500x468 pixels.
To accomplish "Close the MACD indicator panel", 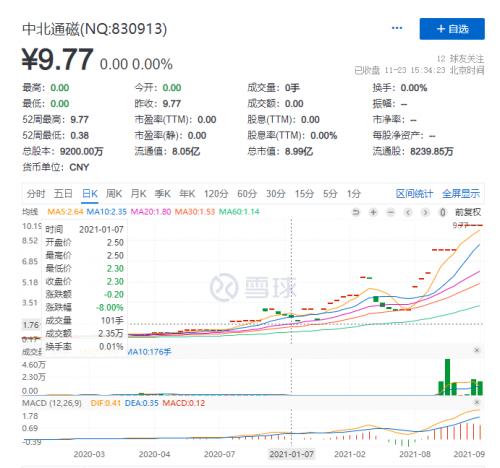I will tap(477, 402).
